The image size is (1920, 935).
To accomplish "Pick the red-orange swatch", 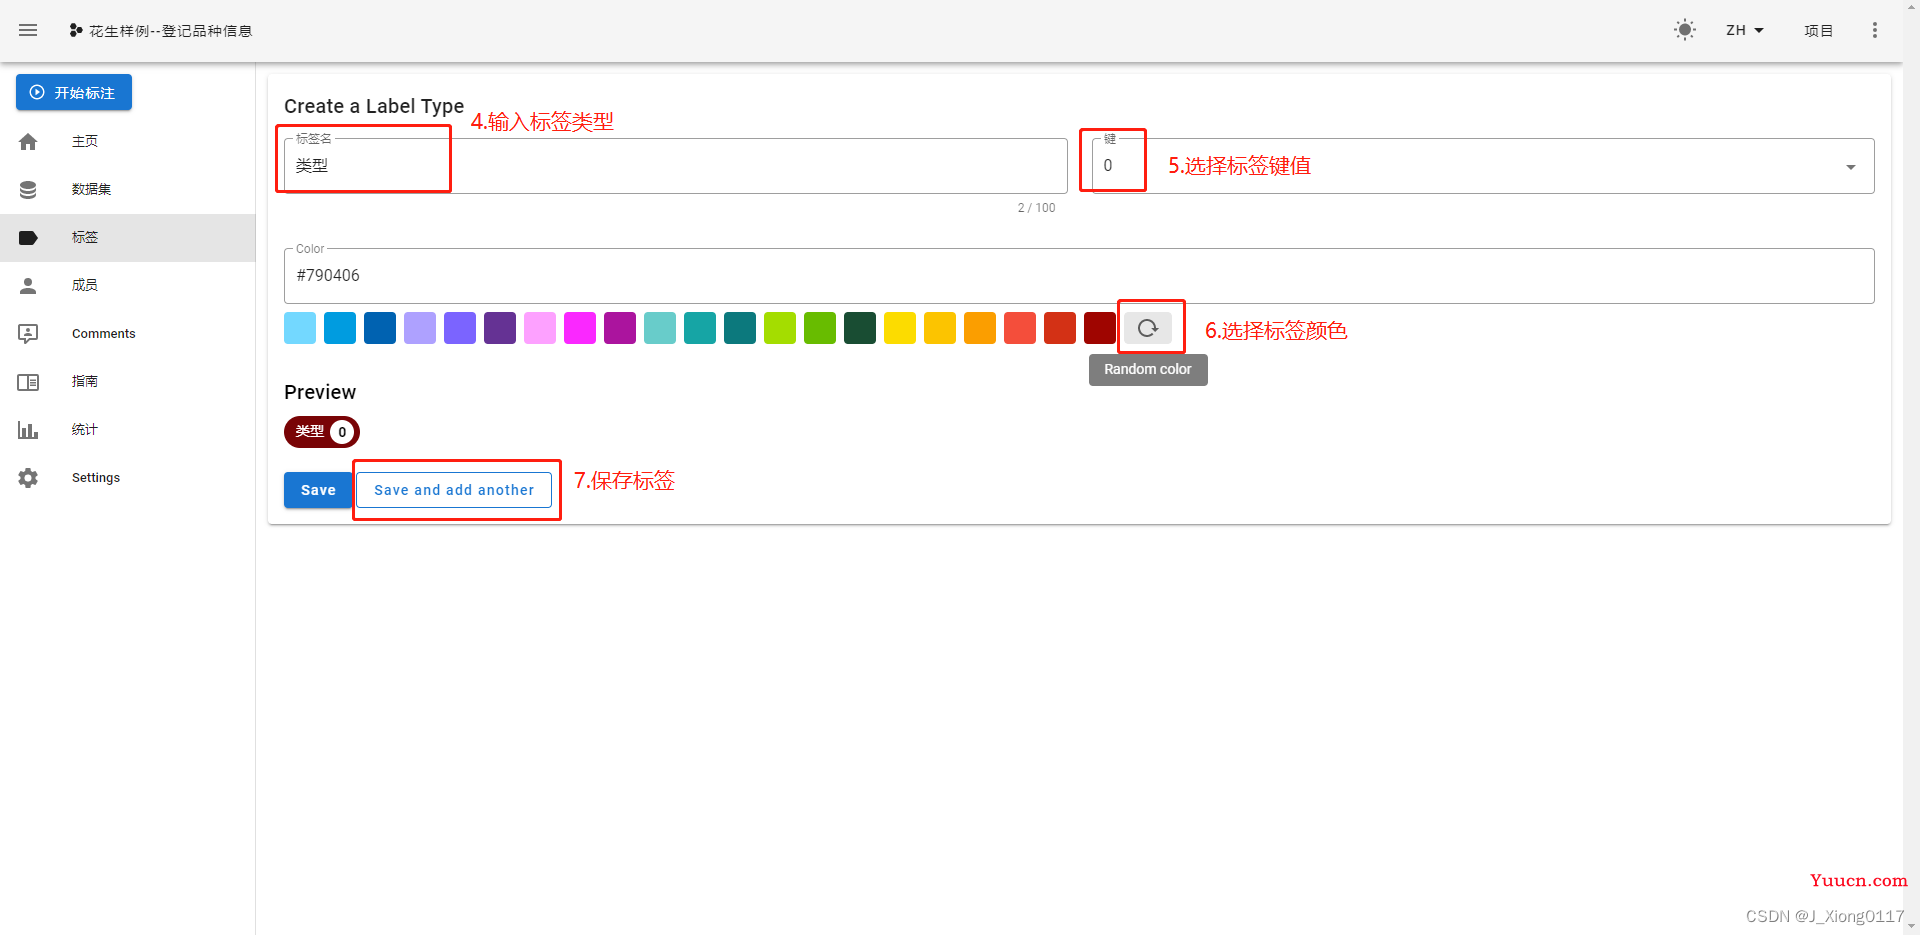I will tap(1060, 328).
